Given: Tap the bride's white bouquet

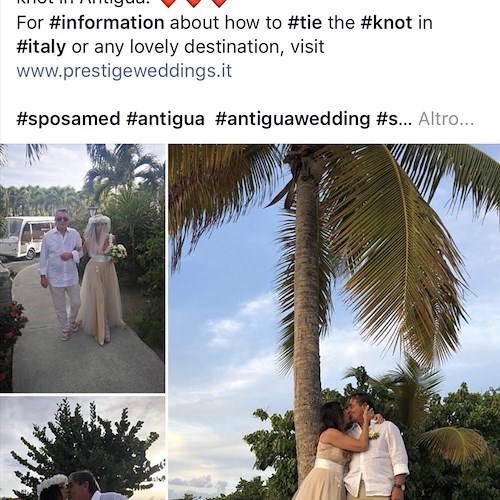Looking at the screenshot, I should pyautogui.click(x=118, y=251).
